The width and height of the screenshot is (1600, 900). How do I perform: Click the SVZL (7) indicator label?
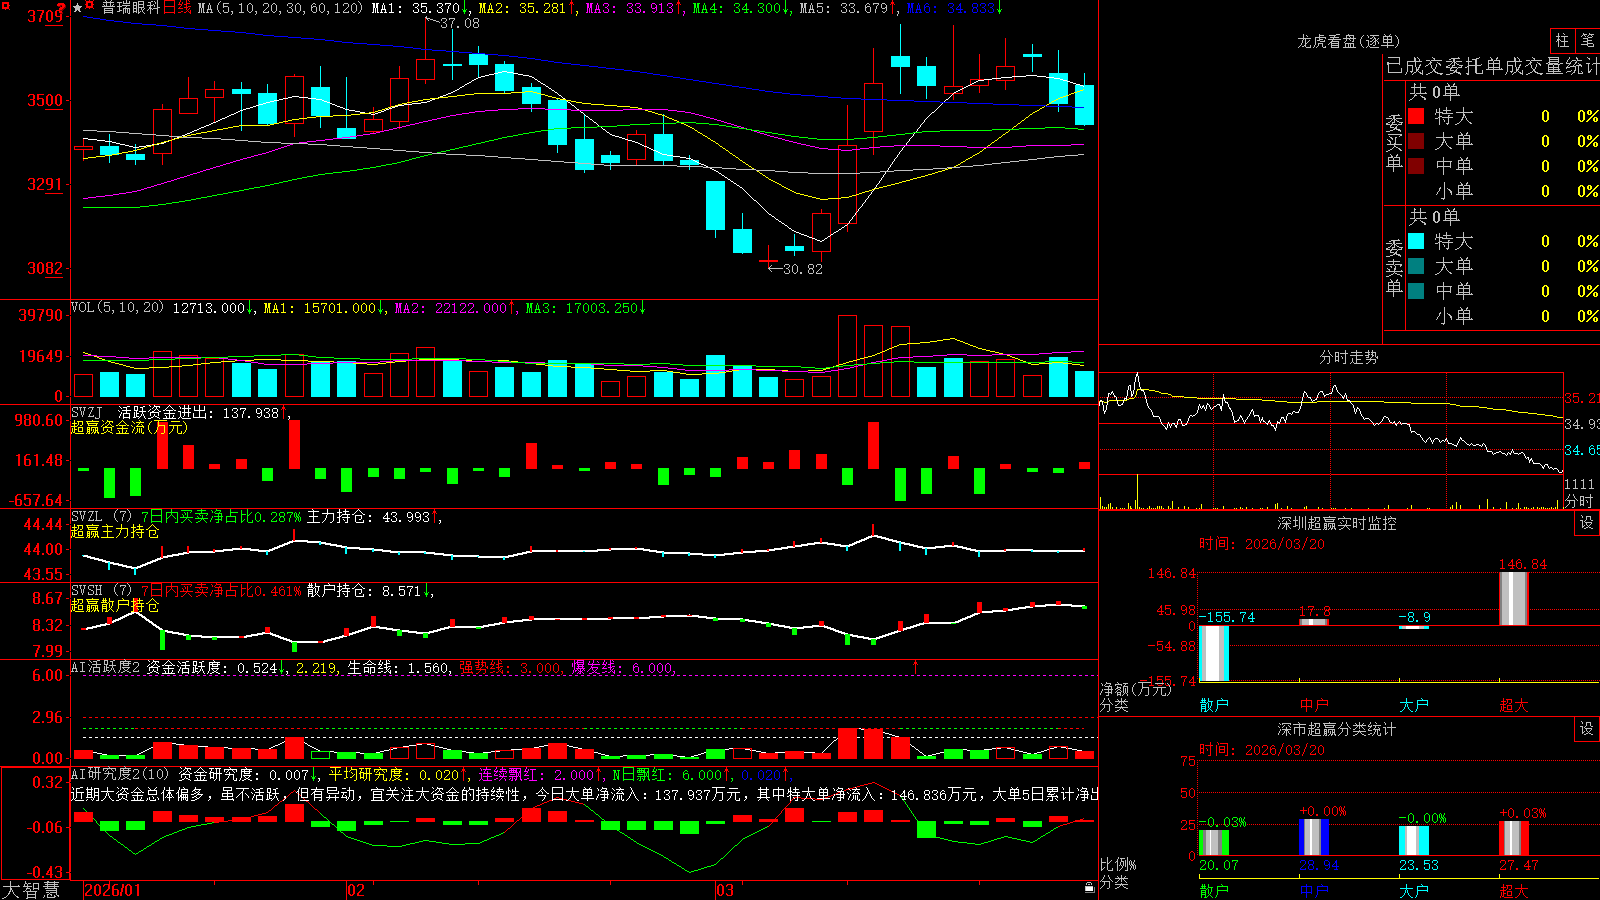(101, 516)
